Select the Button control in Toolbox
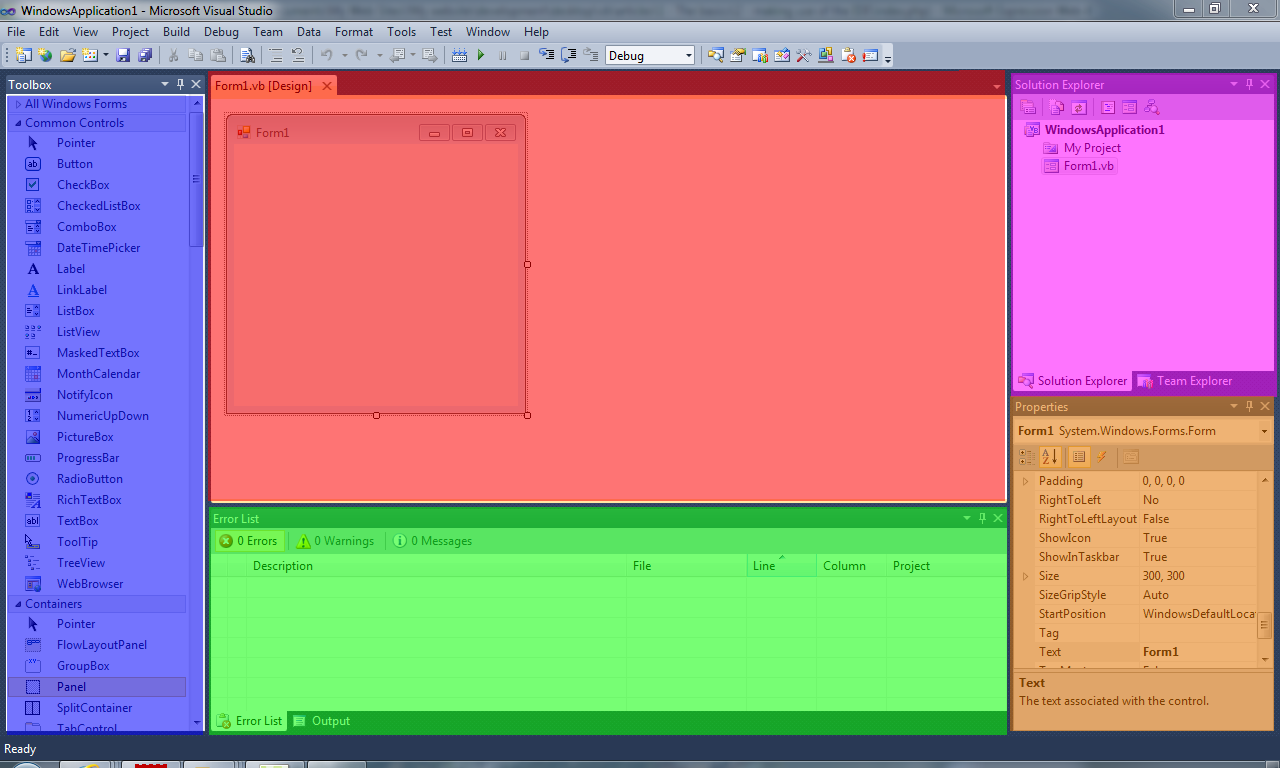Image resolution: width=1280 pixels, height=768 pixels. pos(97,164)
